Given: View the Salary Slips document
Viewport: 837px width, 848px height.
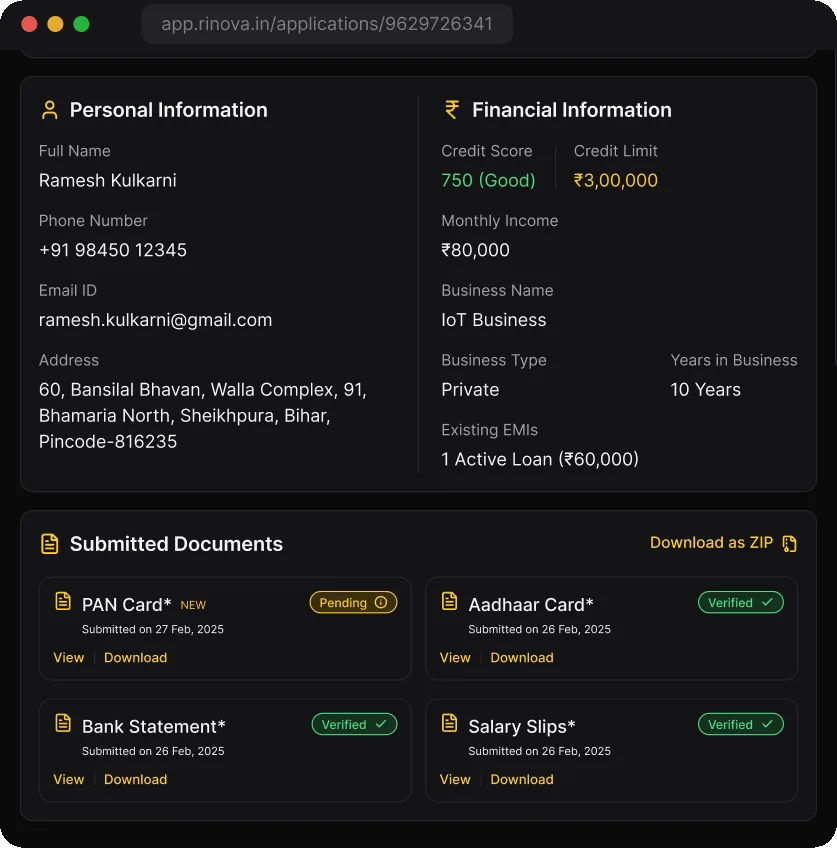Looking at the screenshot, I should 455,779.
